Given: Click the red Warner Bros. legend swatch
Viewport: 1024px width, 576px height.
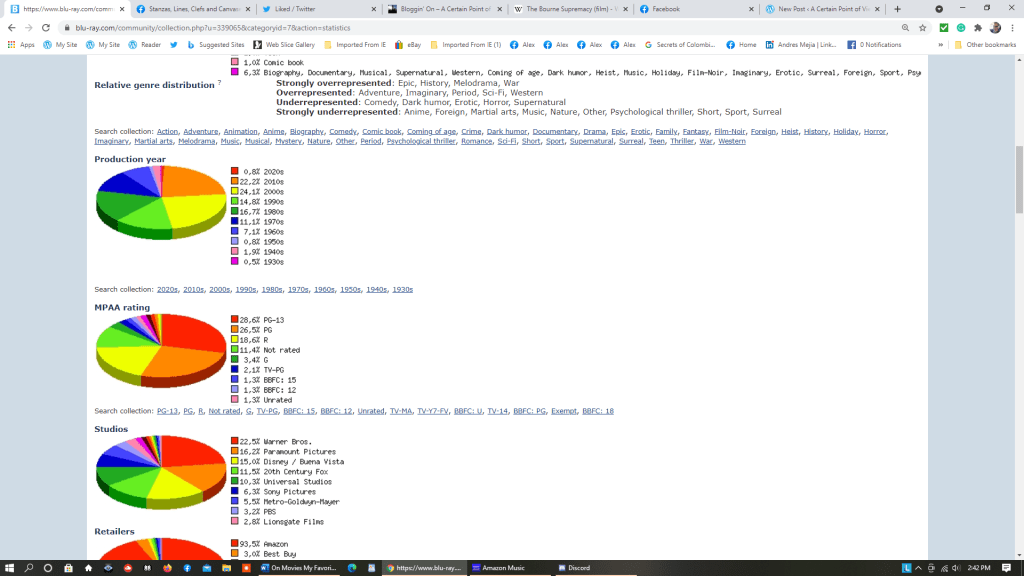Looking at the screenshot, I should point(234,441).
